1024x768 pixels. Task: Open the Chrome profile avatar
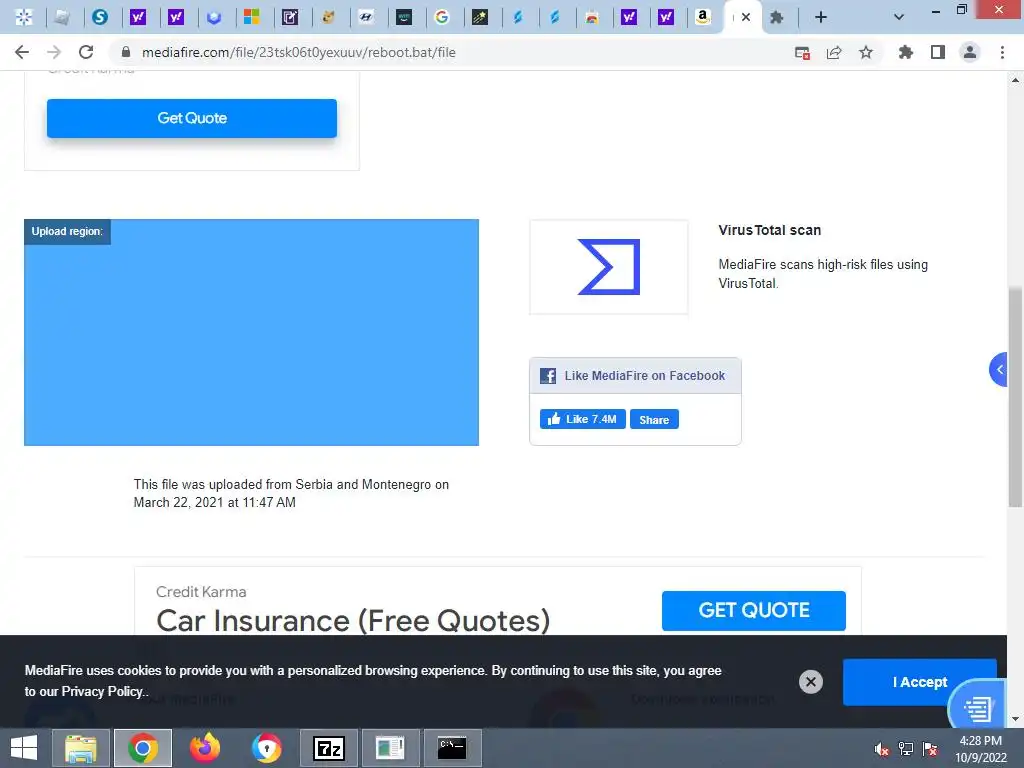[x=970, y=52]
